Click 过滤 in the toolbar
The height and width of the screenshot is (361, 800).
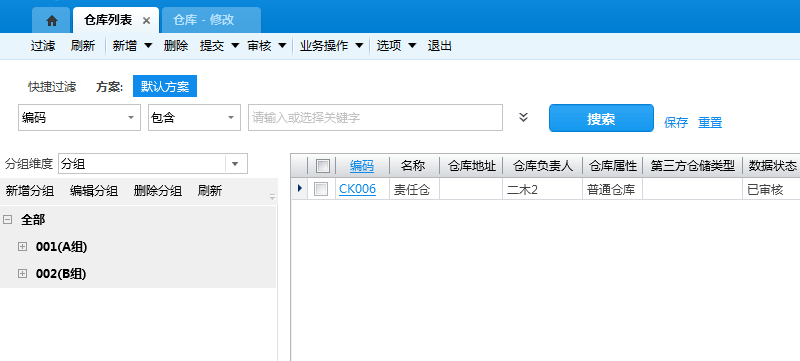coord(43,46)
